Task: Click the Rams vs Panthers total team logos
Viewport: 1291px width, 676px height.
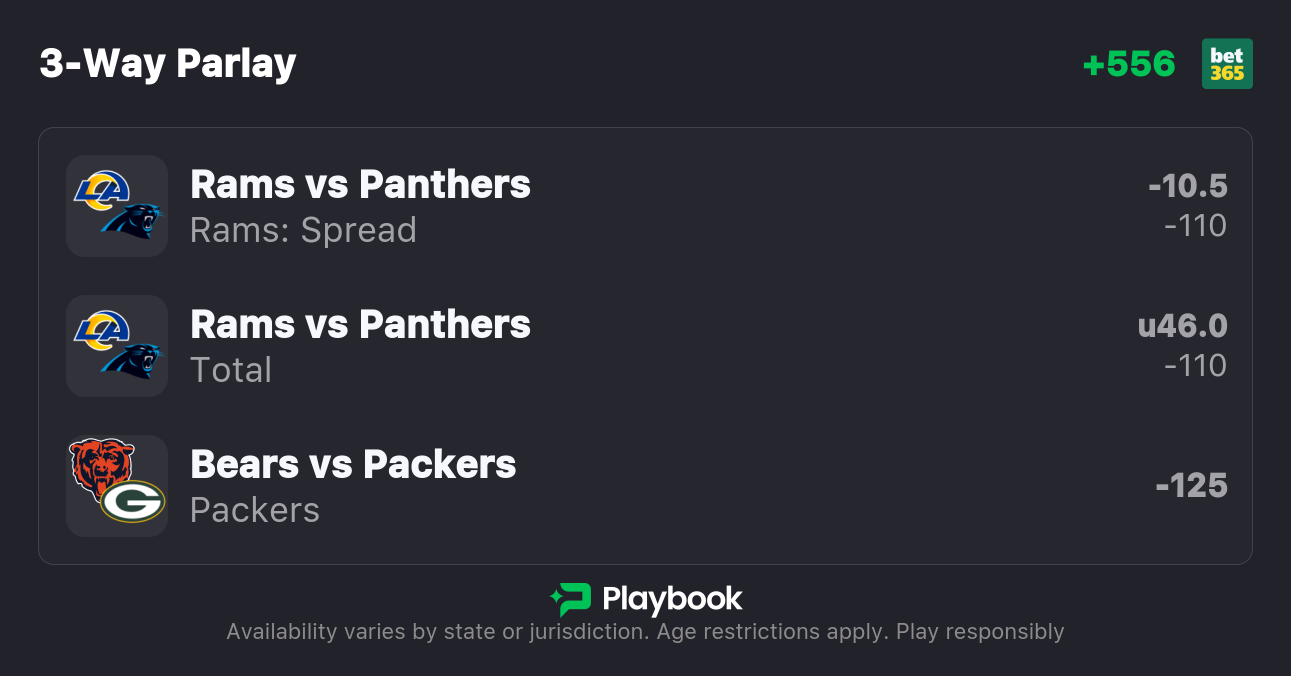Action: (x=117, y=346)
